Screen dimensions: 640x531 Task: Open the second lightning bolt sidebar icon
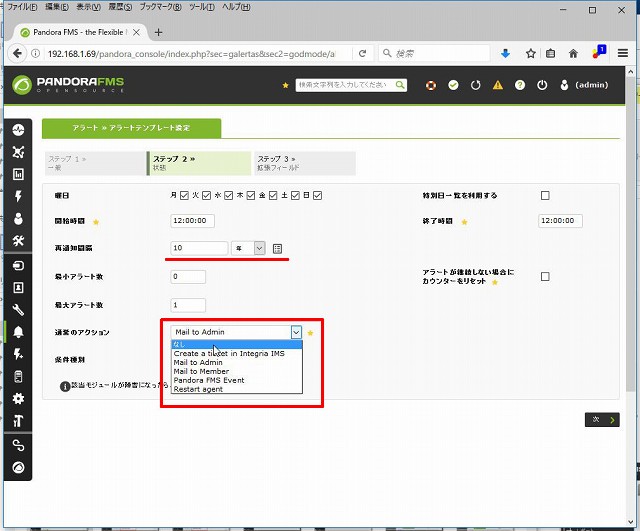pyautogui.click(x=18, y=354)
